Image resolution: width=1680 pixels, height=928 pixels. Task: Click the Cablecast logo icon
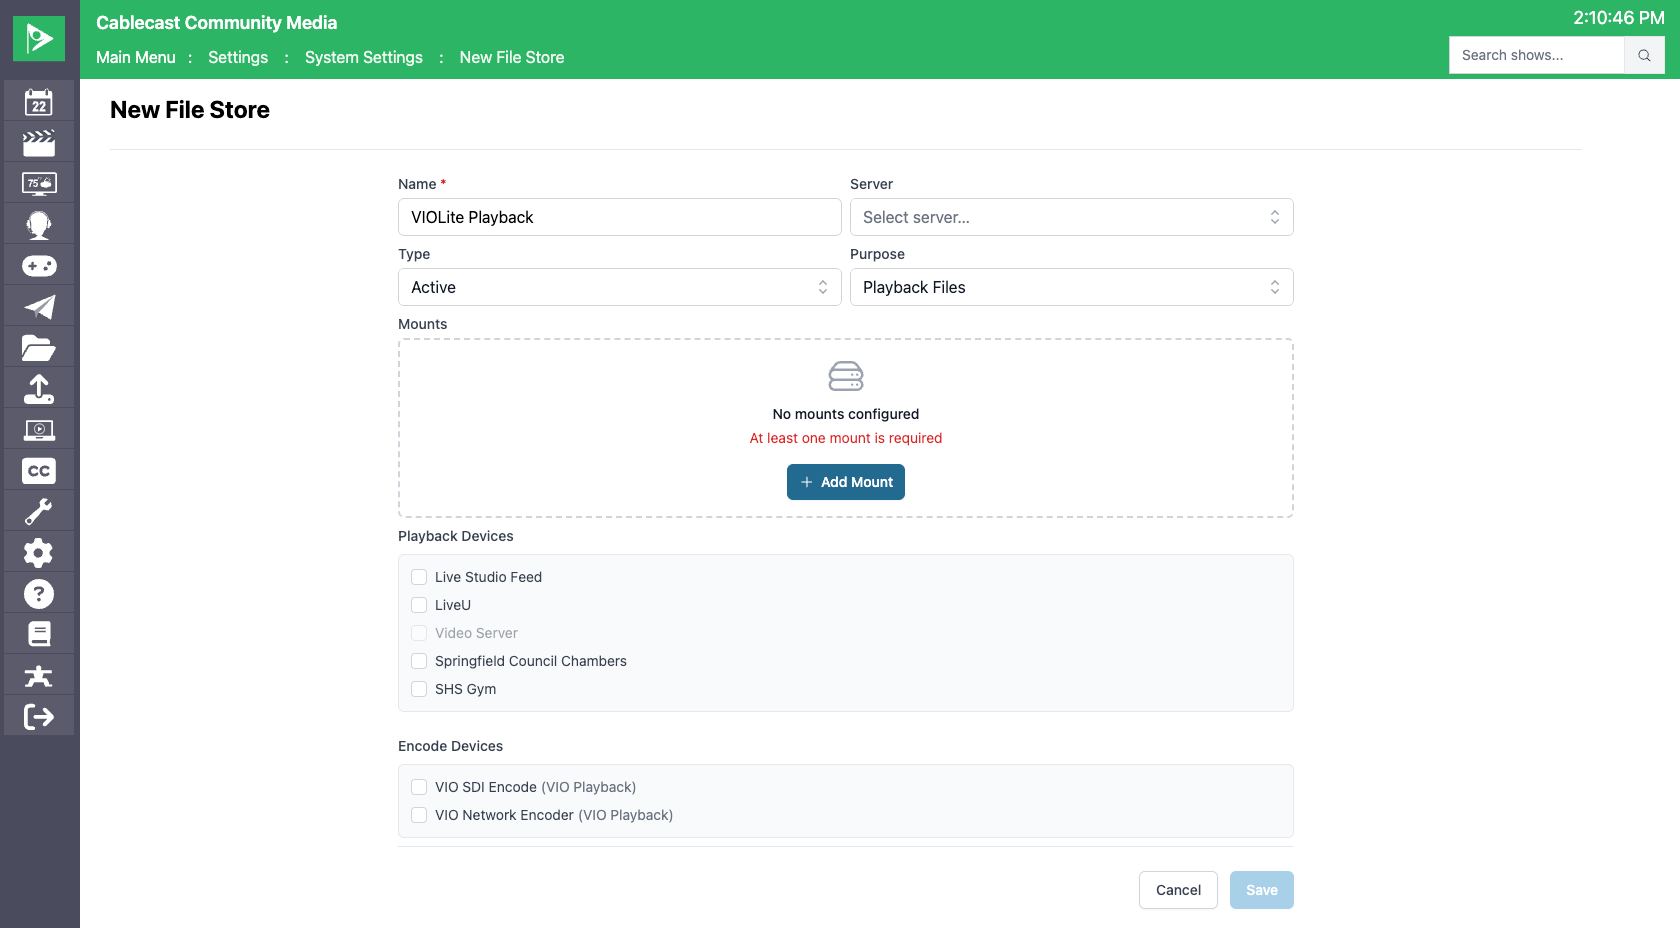(x=39, y=39)
